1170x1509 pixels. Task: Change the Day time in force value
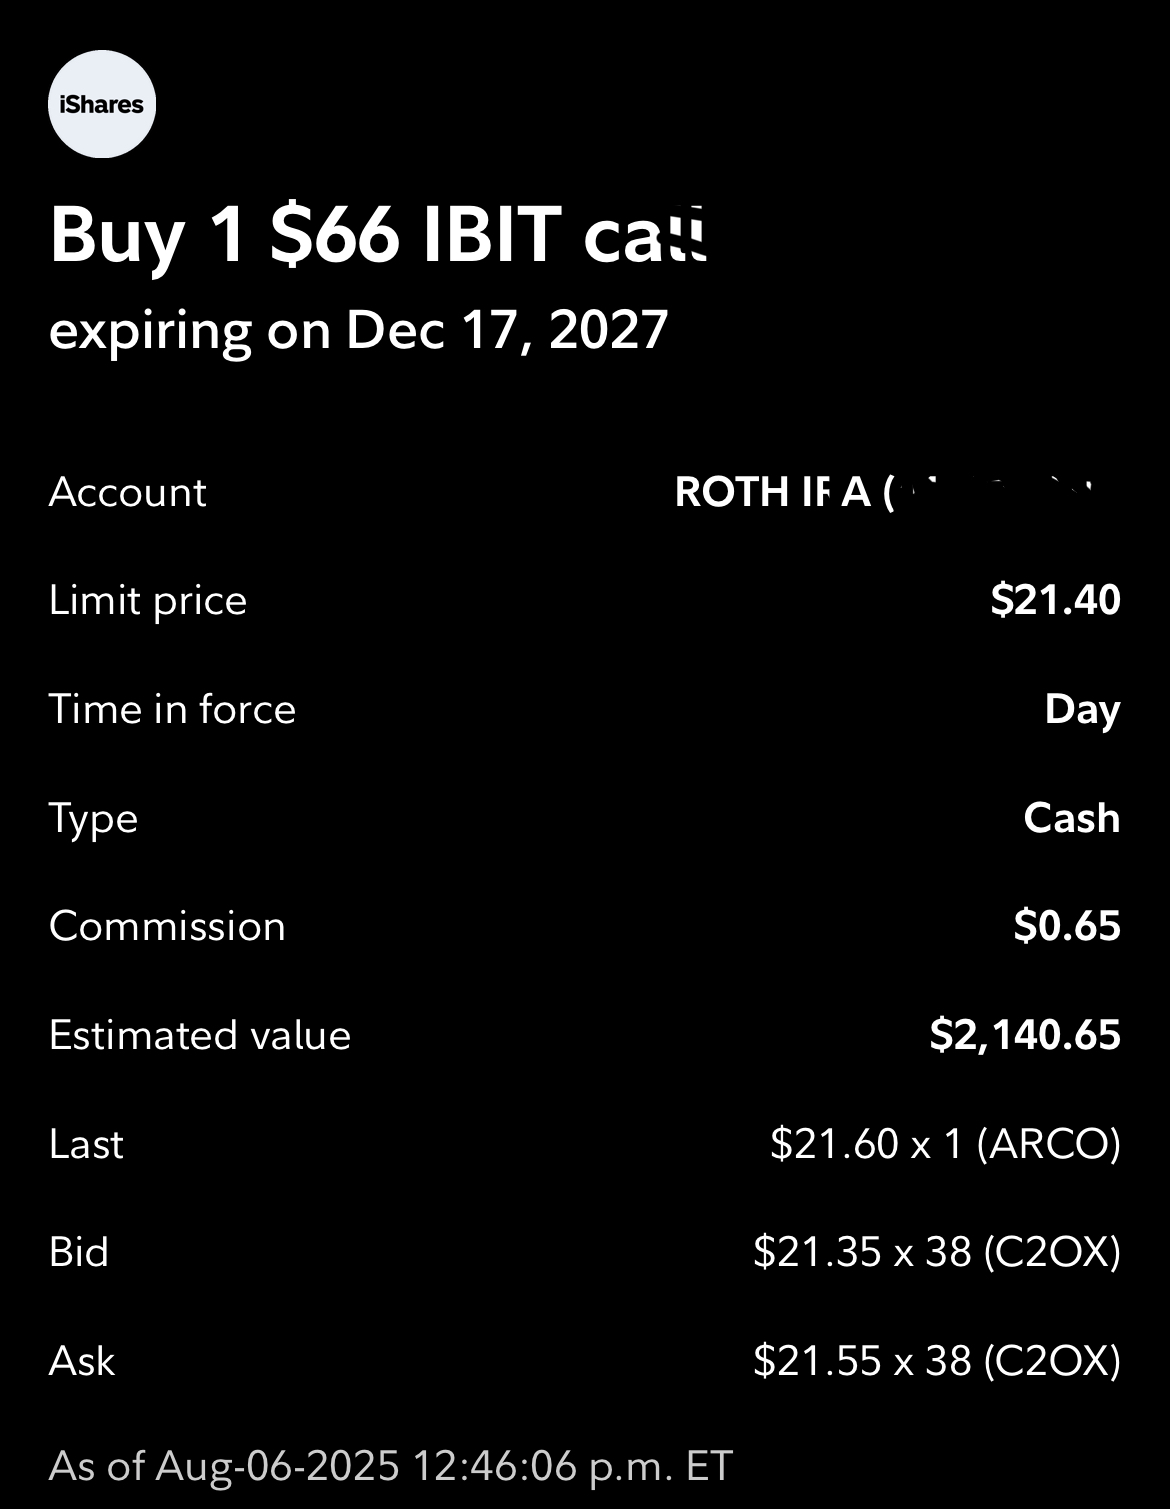[1082, 710]
